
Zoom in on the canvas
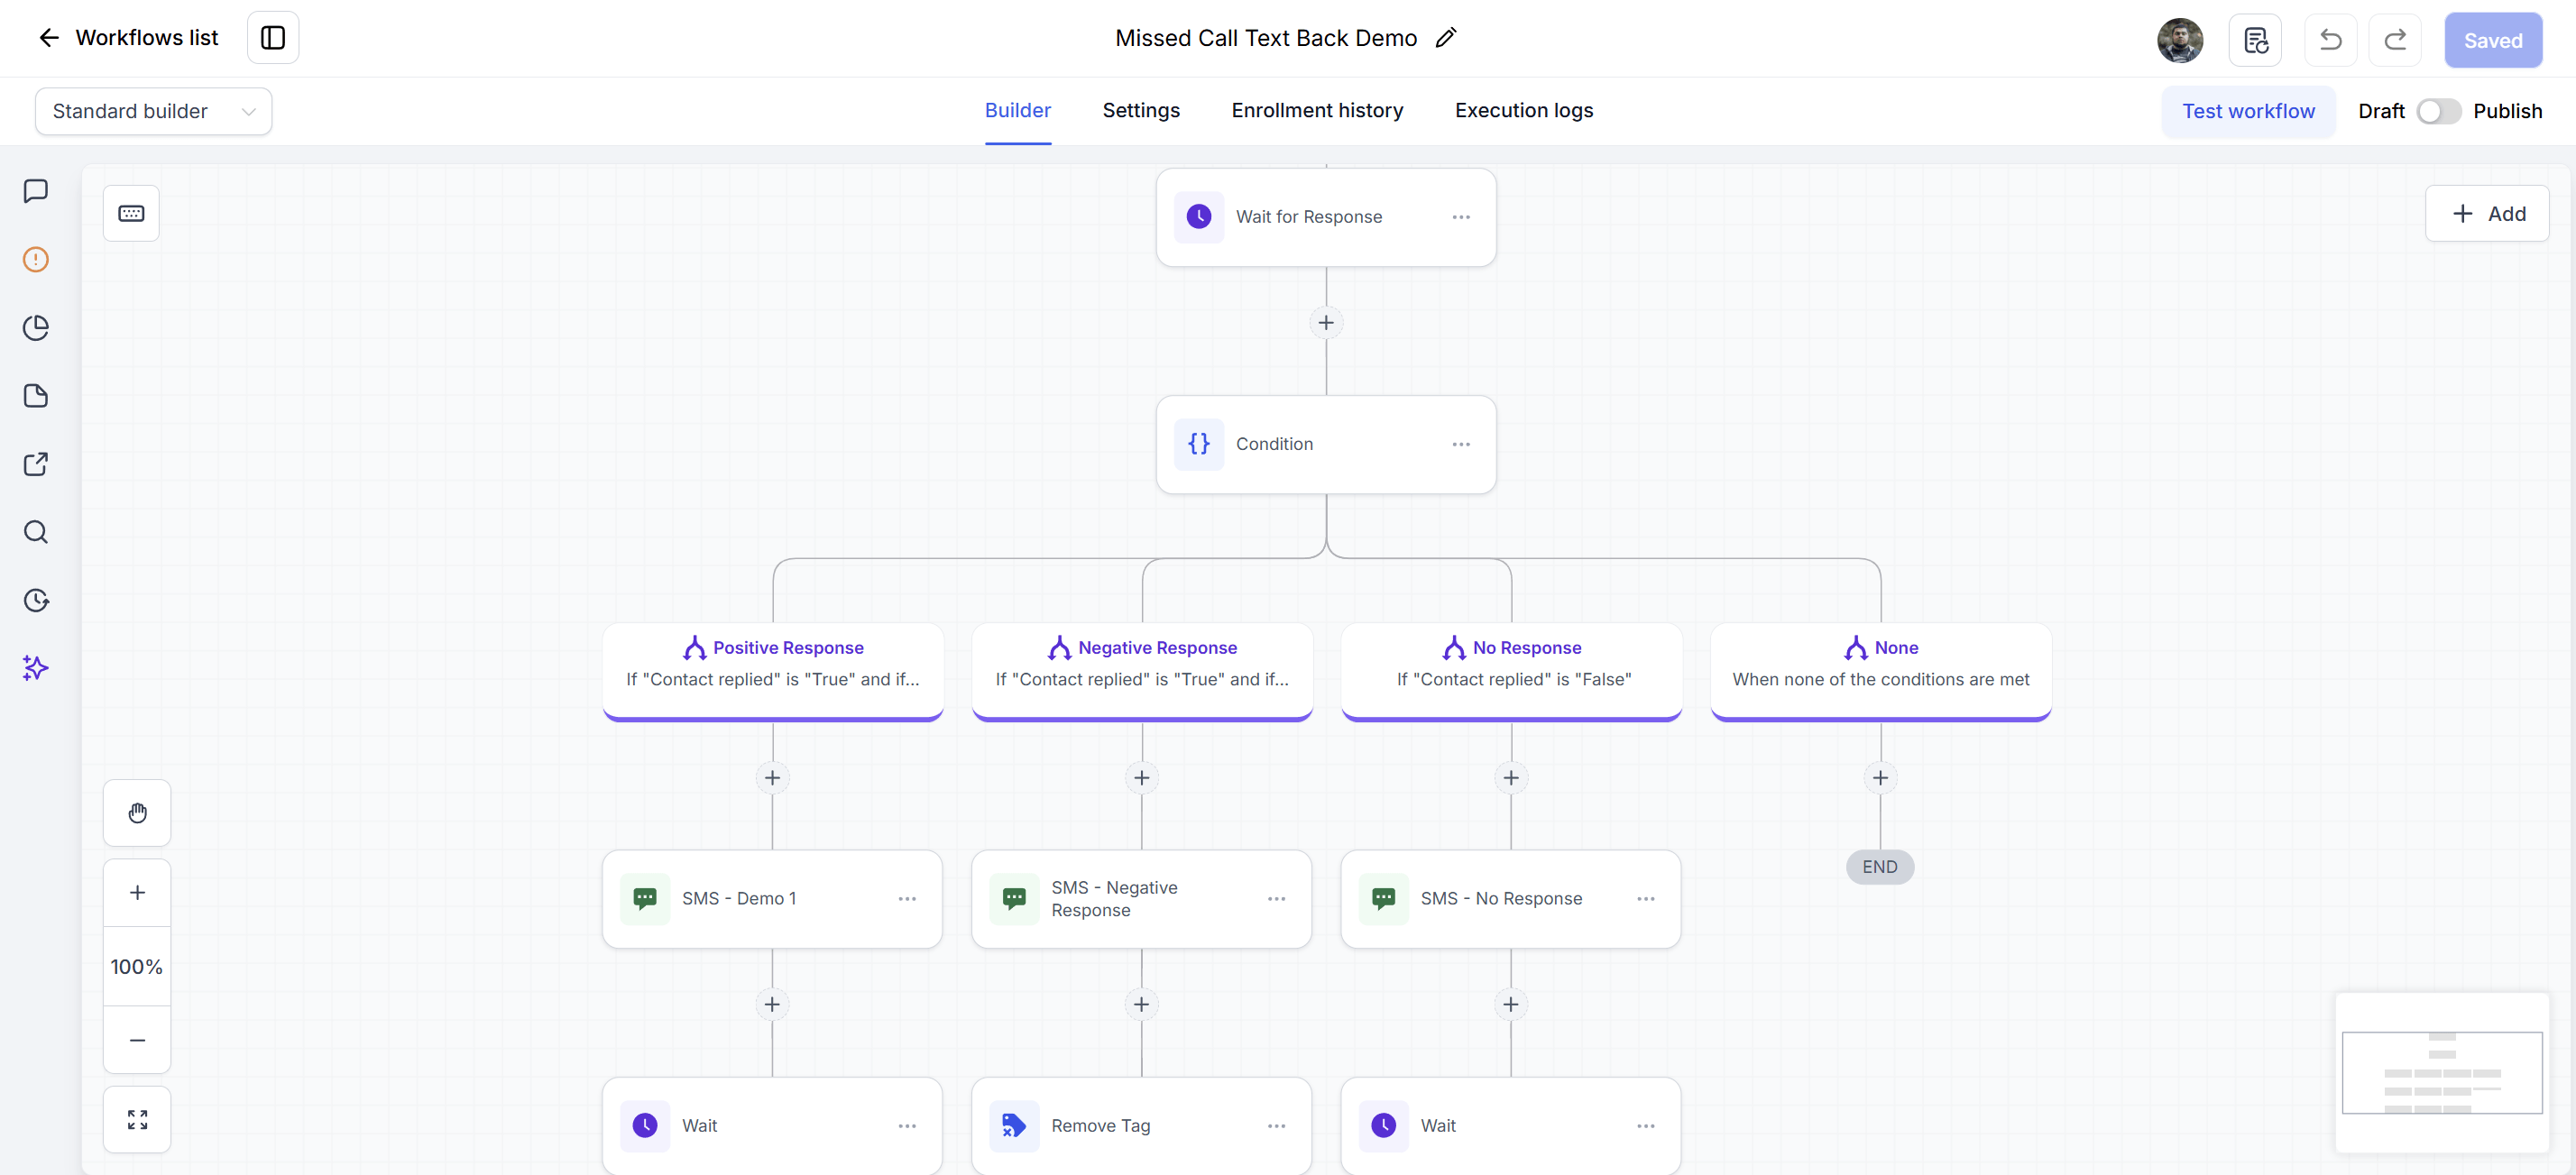pos(137,892)
